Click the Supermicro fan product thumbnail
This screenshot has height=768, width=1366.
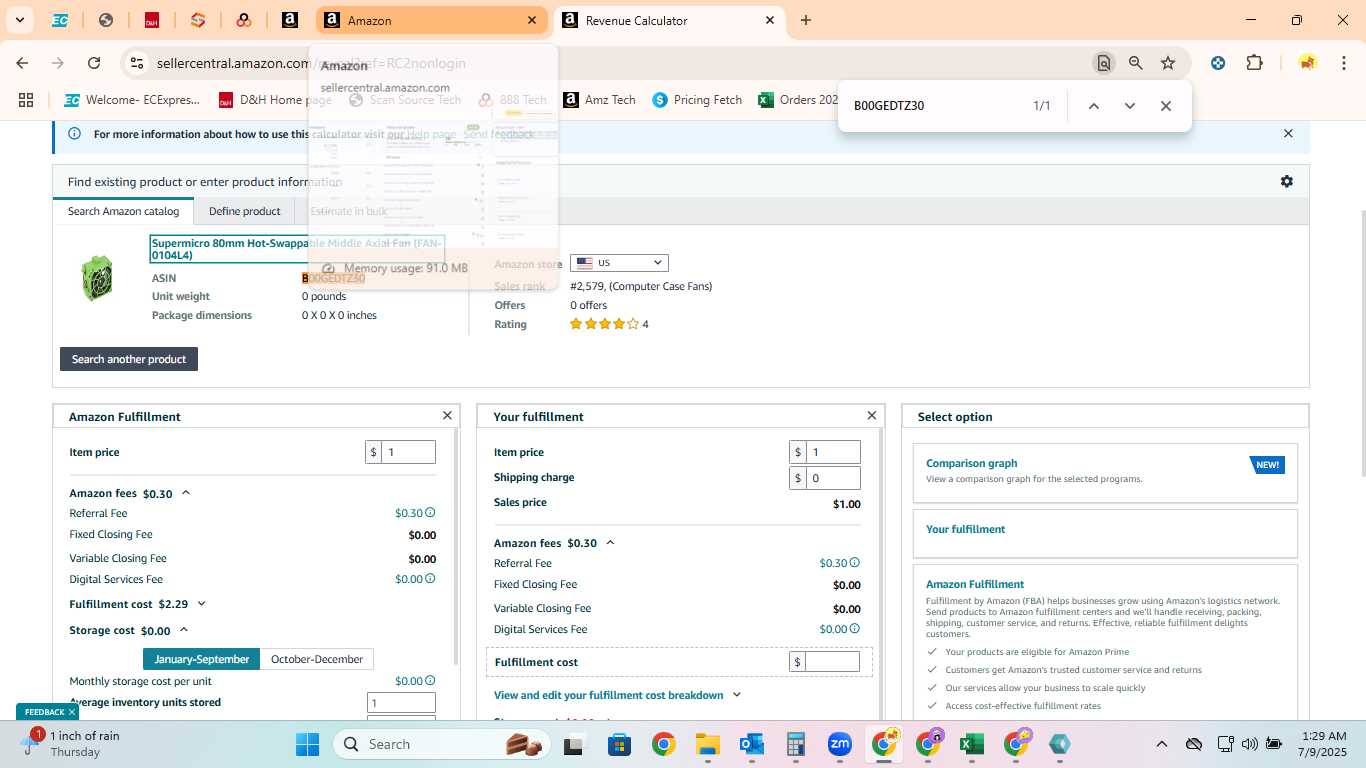tap(97, 278)
